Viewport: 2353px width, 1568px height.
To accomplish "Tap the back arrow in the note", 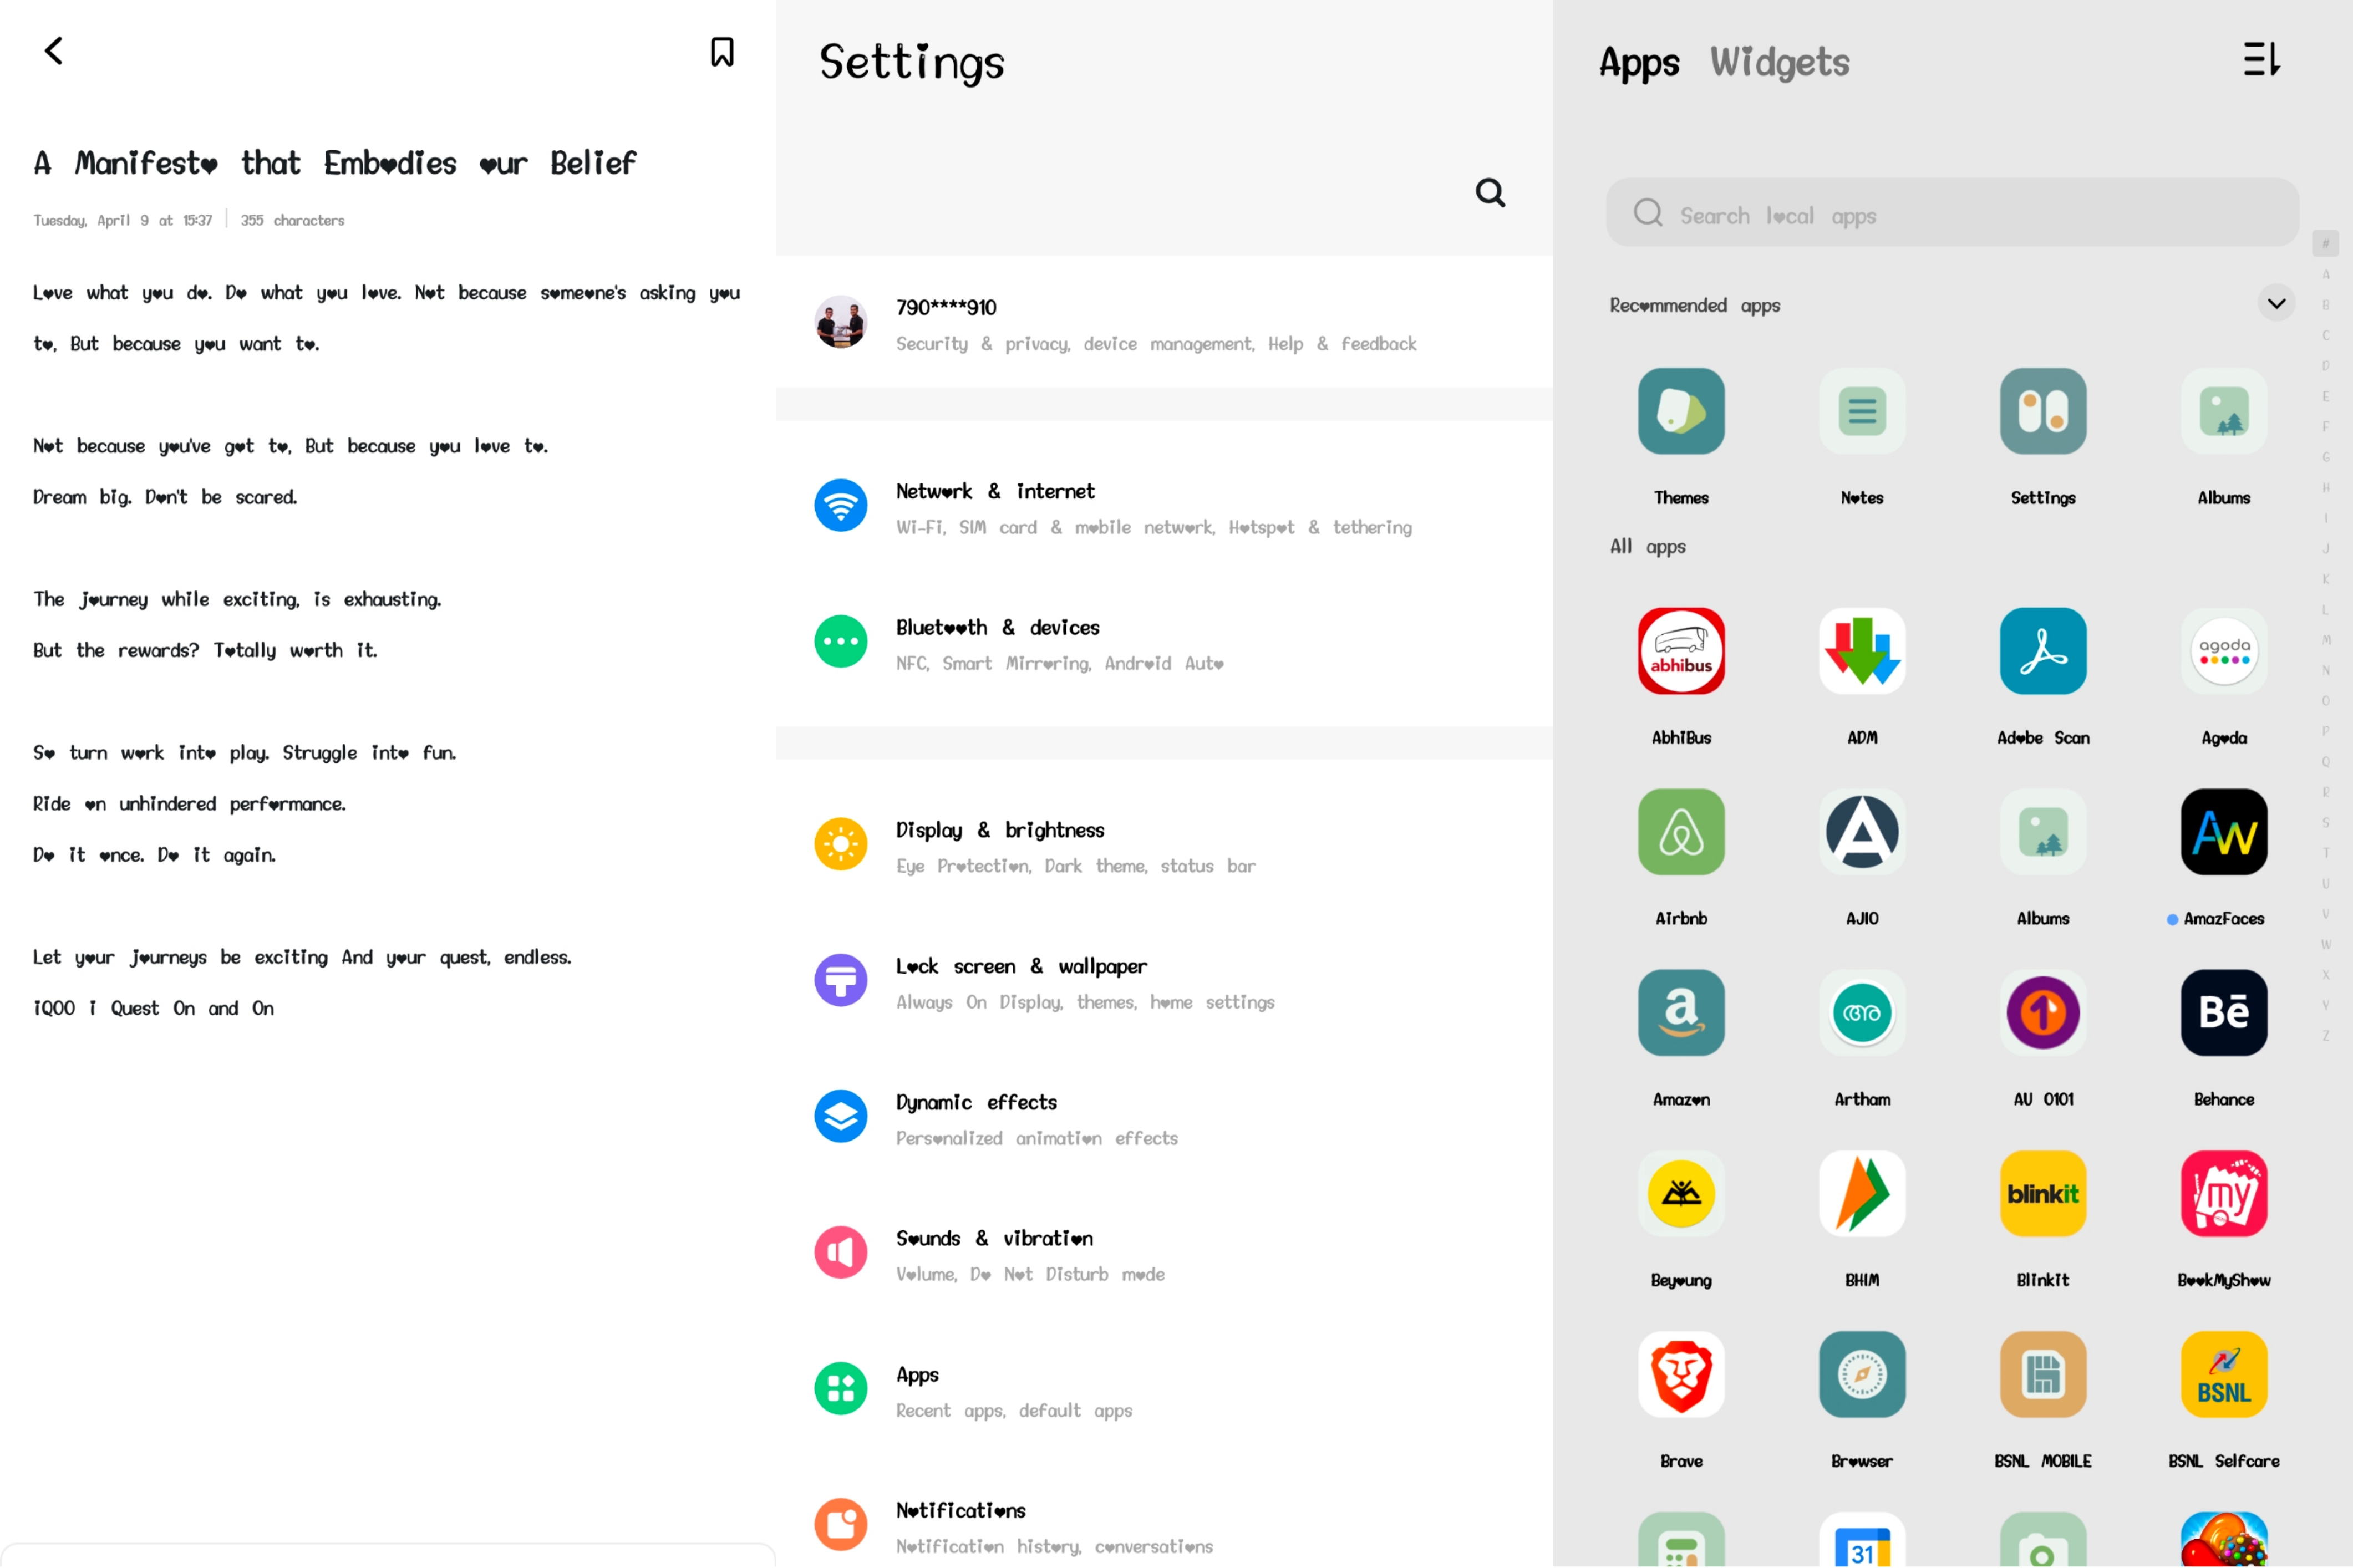I will [x=54, y=51].
